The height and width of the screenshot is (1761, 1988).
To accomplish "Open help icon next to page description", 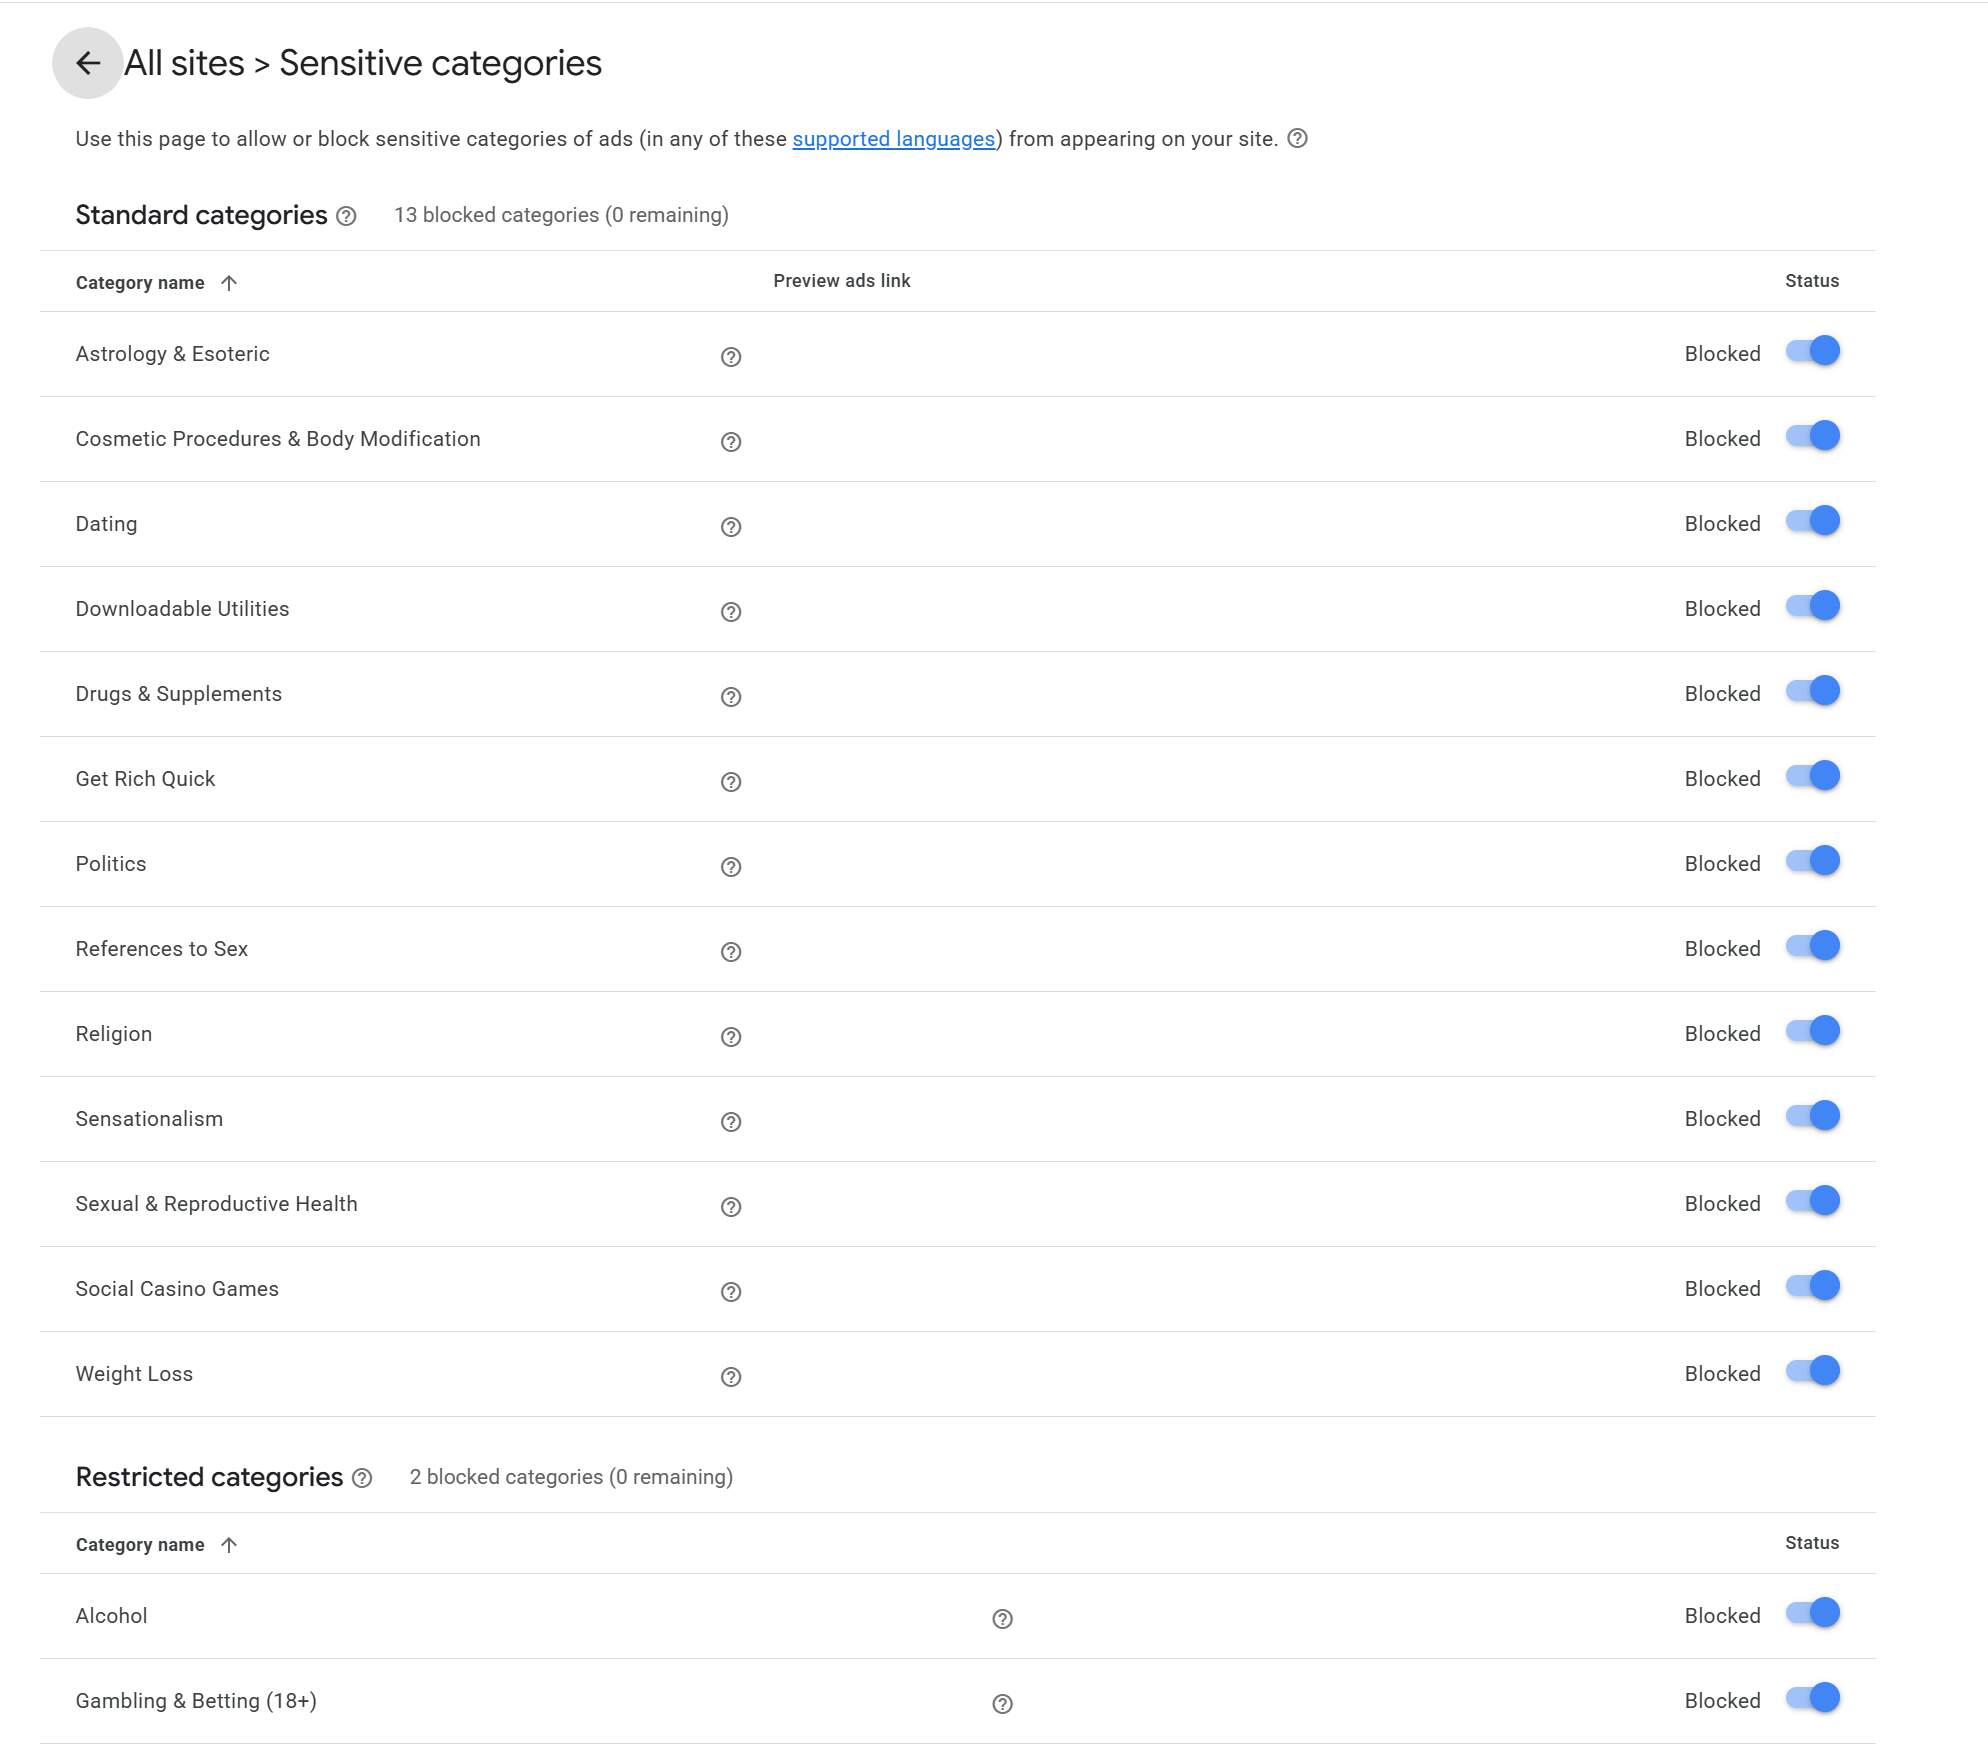I will pyautogui.click(x=1297, y=138).
